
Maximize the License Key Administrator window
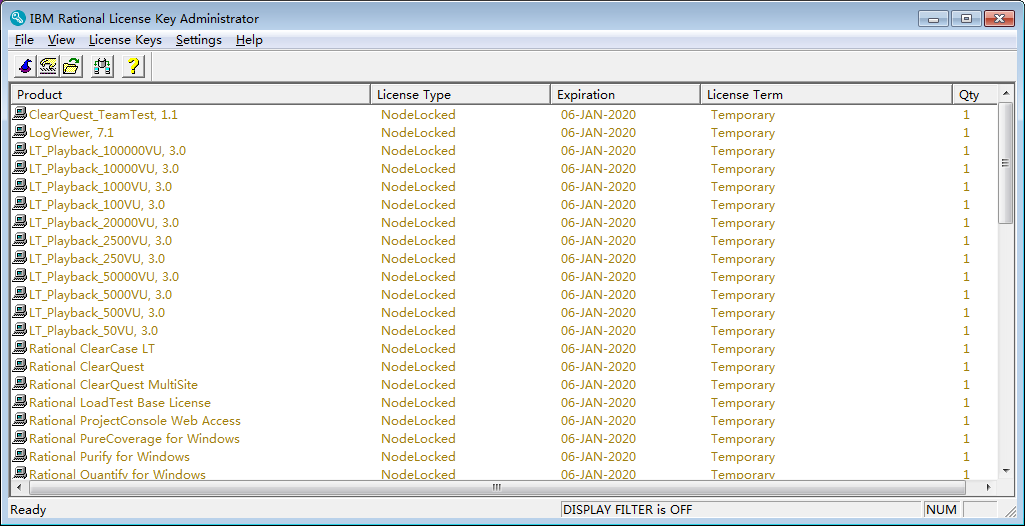click(x=966, y=19)
